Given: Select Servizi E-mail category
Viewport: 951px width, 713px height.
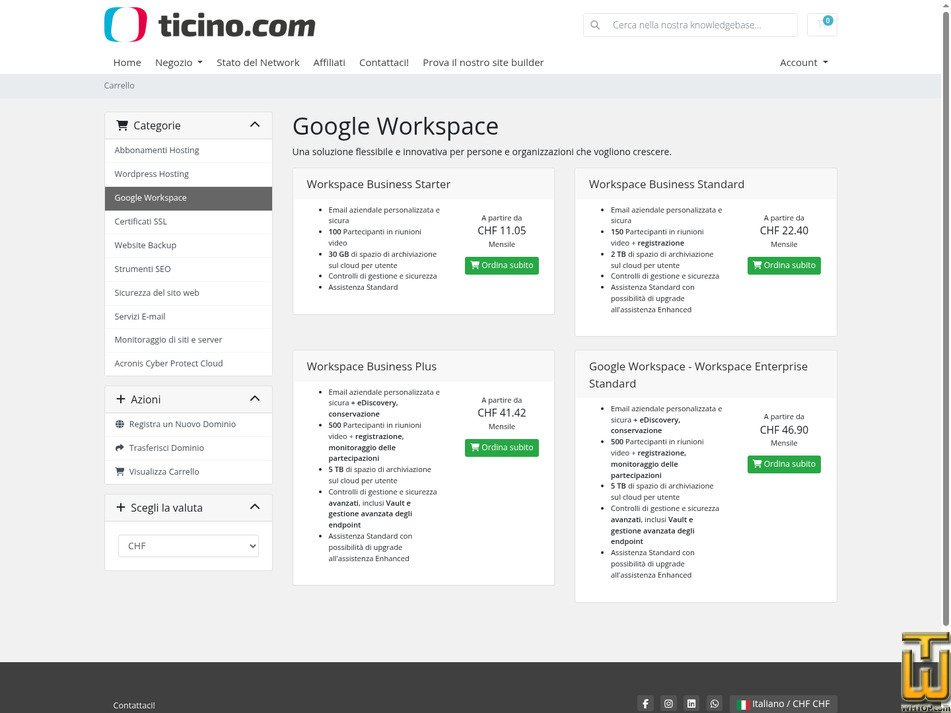Looking at the screenshot, I should tap(188, 316).
